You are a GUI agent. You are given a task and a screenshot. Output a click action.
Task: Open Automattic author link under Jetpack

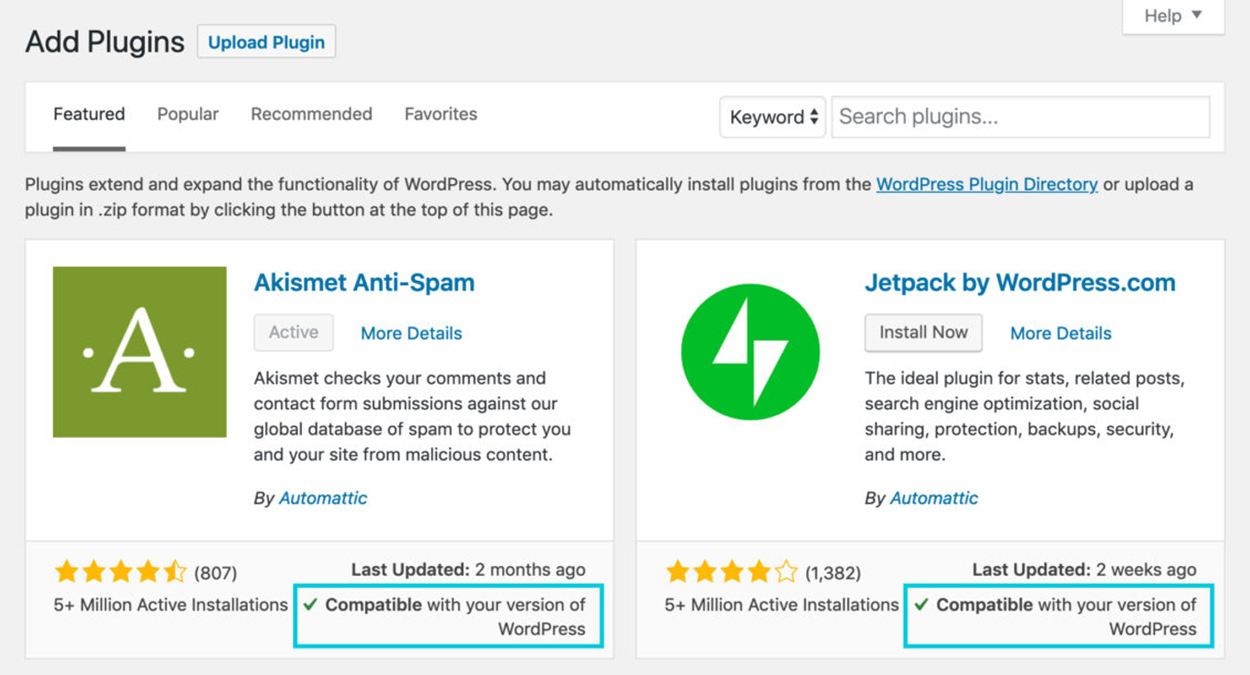click(x=934, y=498)
